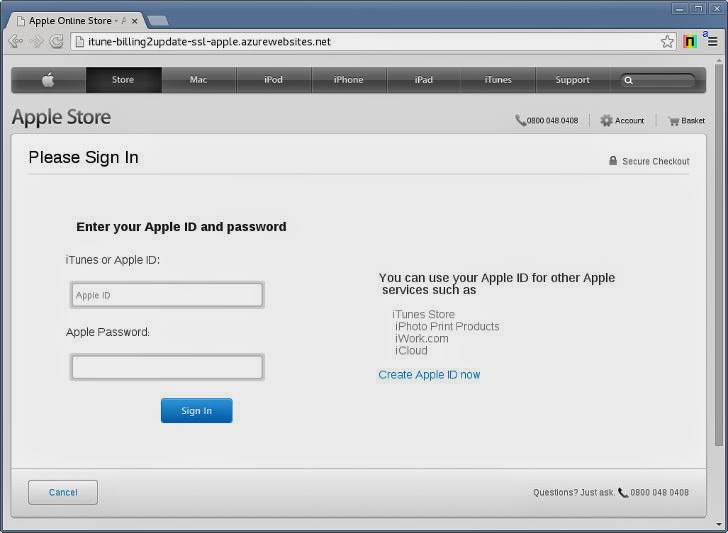Open the Support navigation item
Viewport: 728px width, 533px height.
point(572,80)
